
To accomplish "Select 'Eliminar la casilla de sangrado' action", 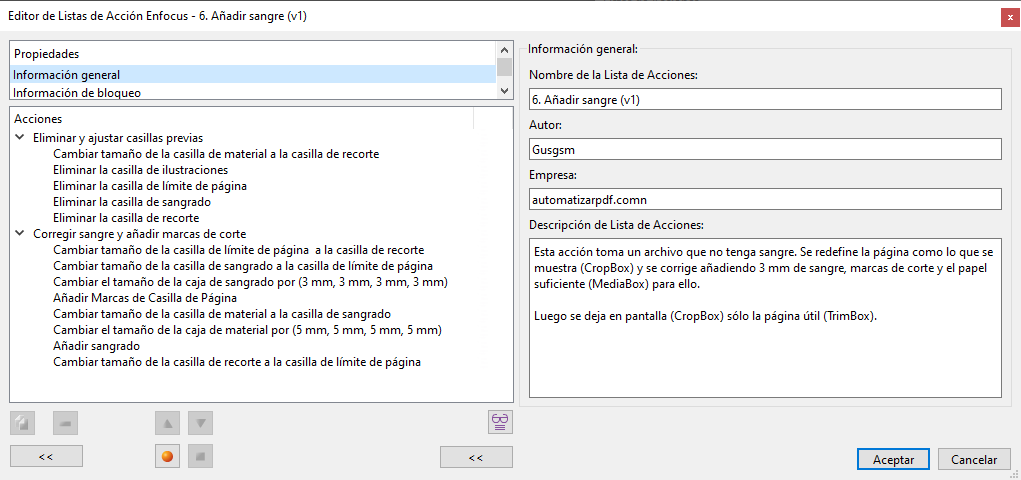I will (x=132, y=202).
